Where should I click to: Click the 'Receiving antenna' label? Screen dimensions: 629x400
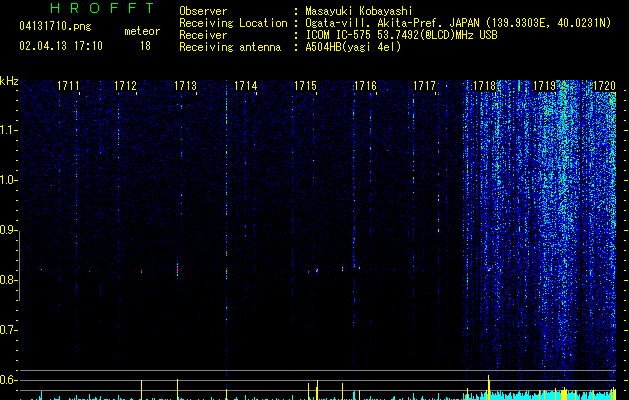(230, 47)
